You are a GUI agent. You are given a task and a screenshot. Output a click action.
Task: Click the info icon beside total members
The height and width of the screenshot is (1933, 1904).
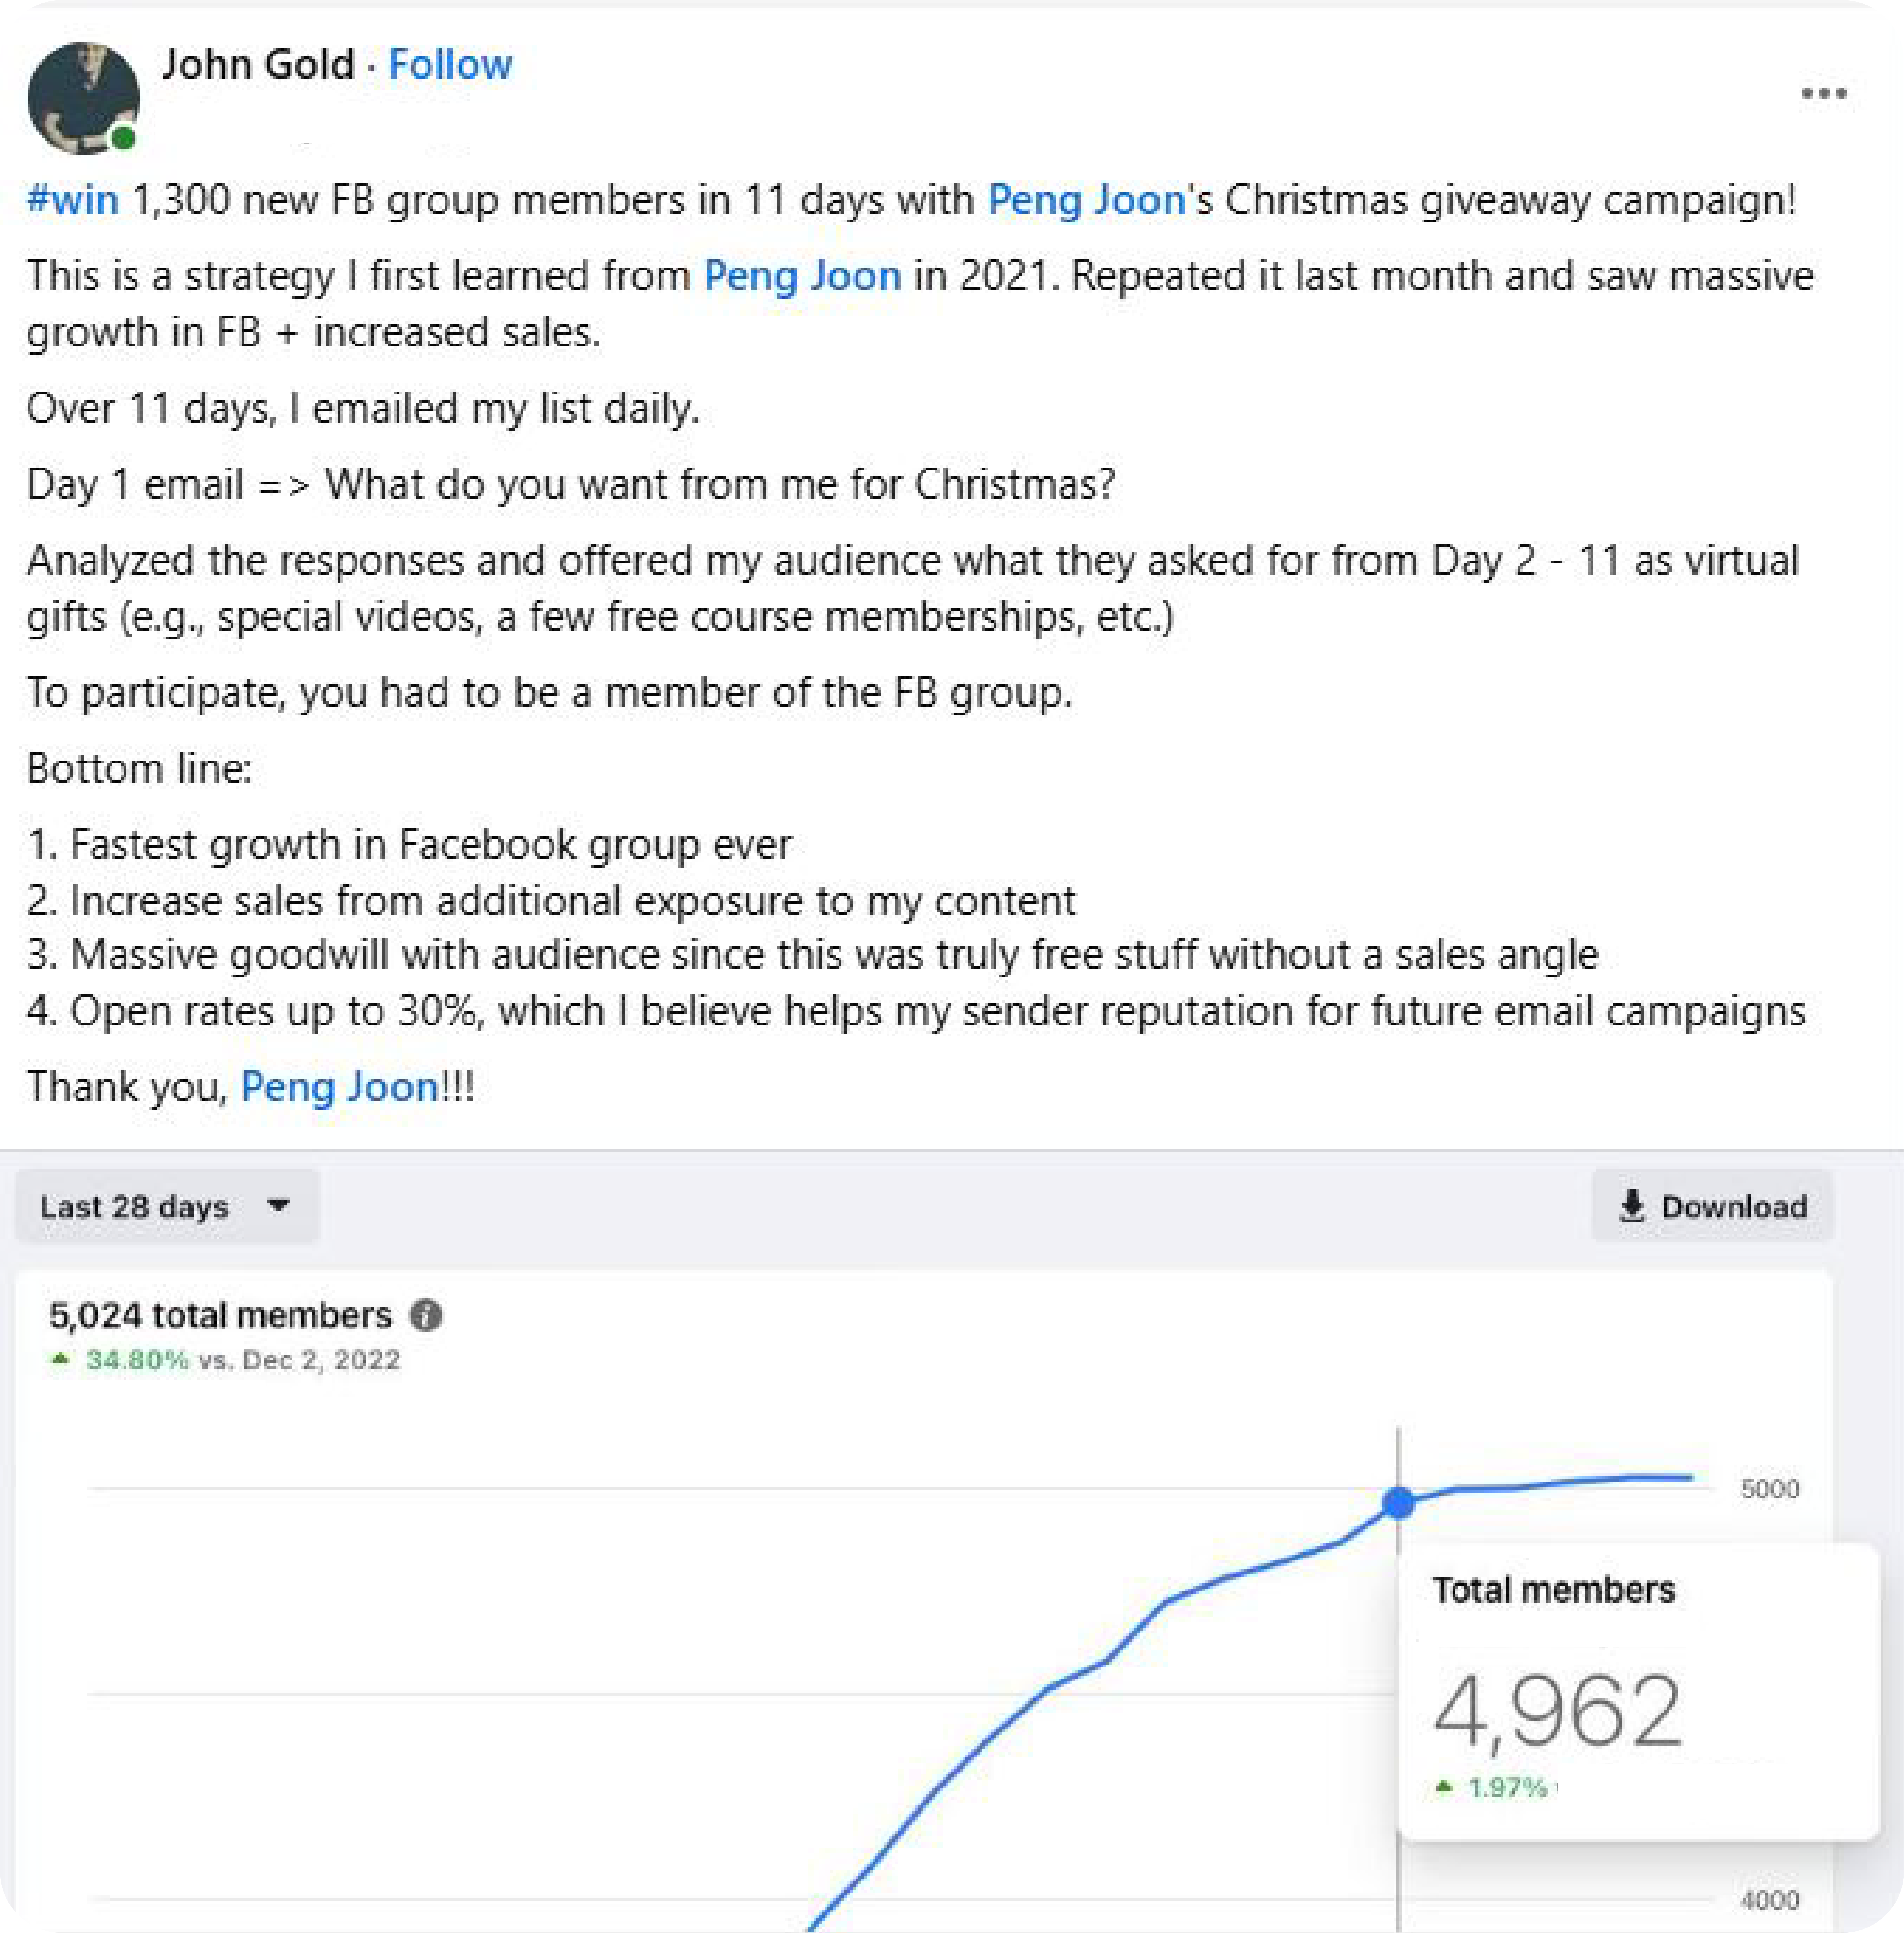(426, 1315)
